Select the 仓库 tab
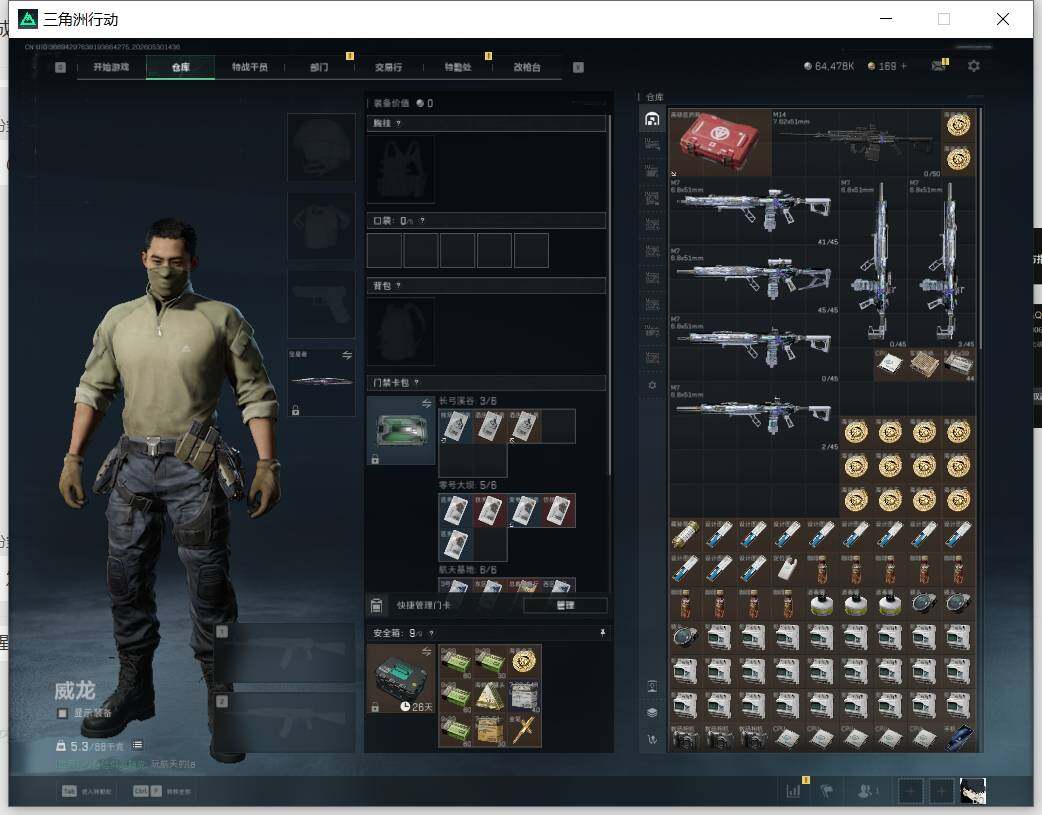Image resolution: width=1042 pixels, height=815 pixels. pyautogui.click(x=181, y=67)
